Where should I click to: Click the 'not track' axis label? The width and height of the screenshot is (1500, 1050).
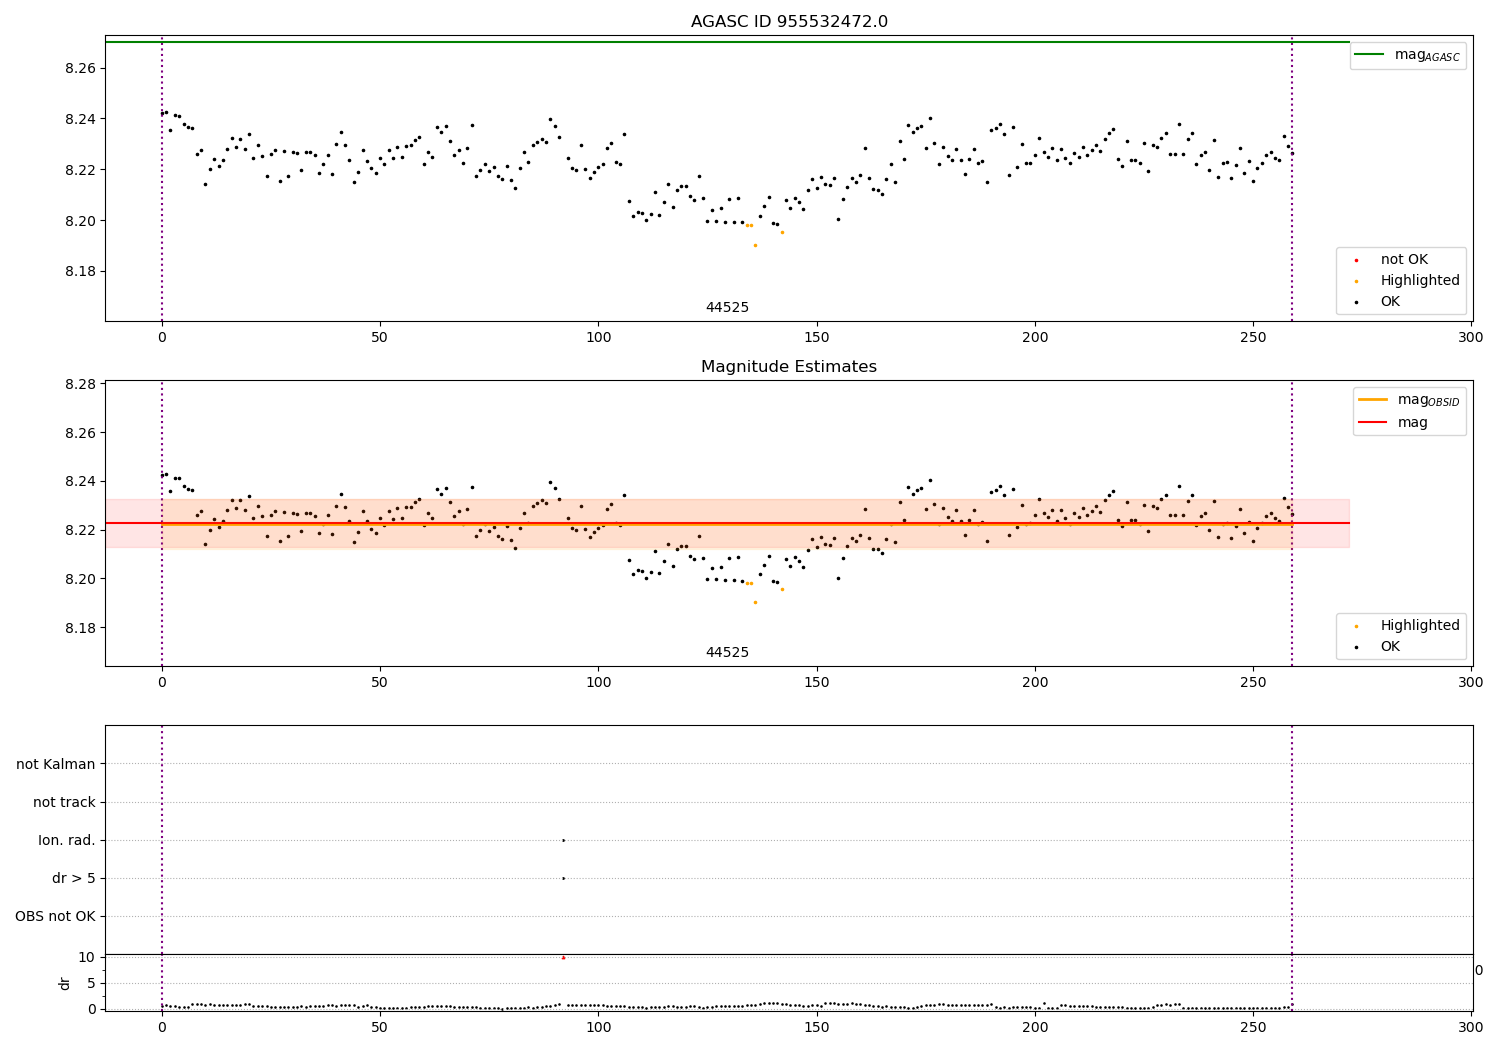coord(64,802)
